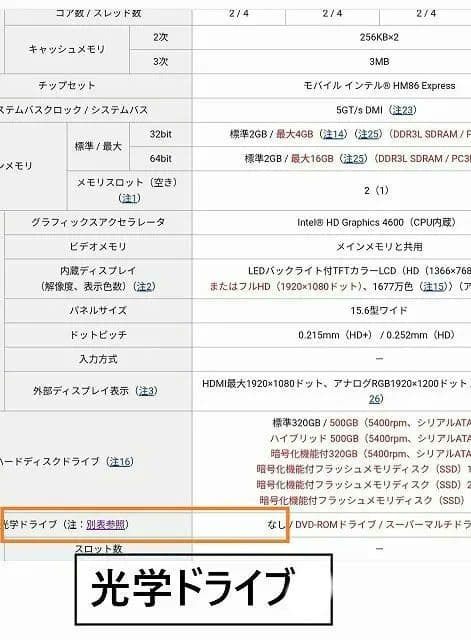The width and height of the screenshot is (471, 640).
Task: Open the 注14 link in 32bit memory row
Action: pos(334,134)
